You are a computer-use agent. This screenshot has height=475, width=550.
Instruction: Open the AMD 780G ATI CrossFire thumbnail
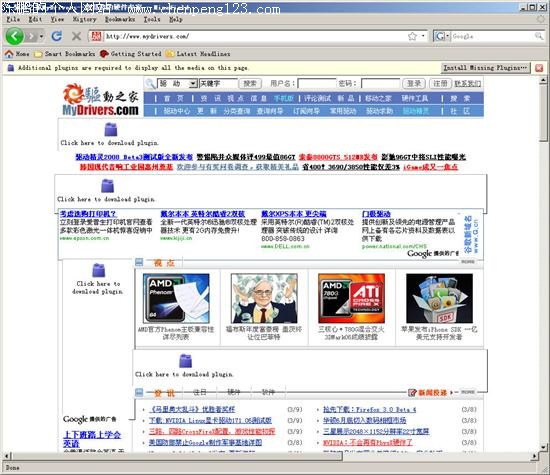[x=351, y=298]
